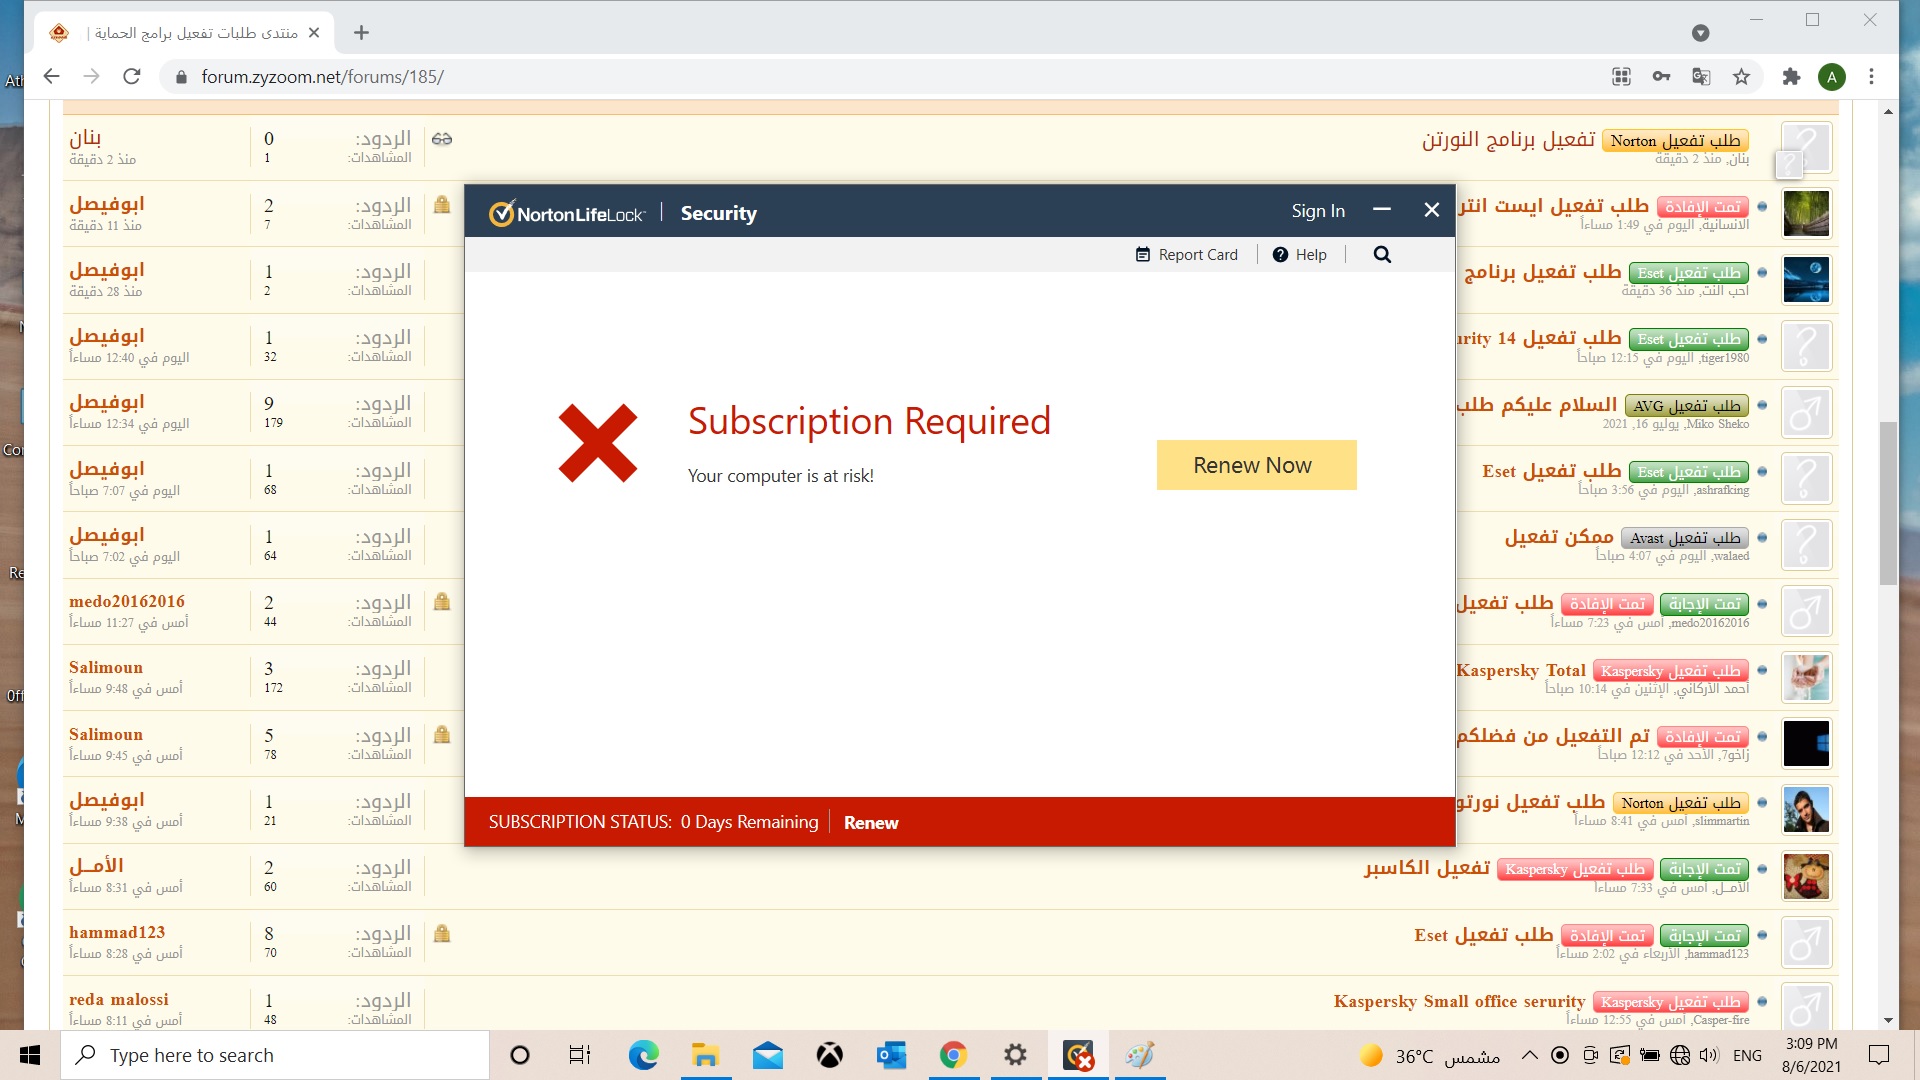The width and height of the screenshot is (1920, 1080).
Task: Switch to Norton on the taskbar
Action: pos(1078,1055)
